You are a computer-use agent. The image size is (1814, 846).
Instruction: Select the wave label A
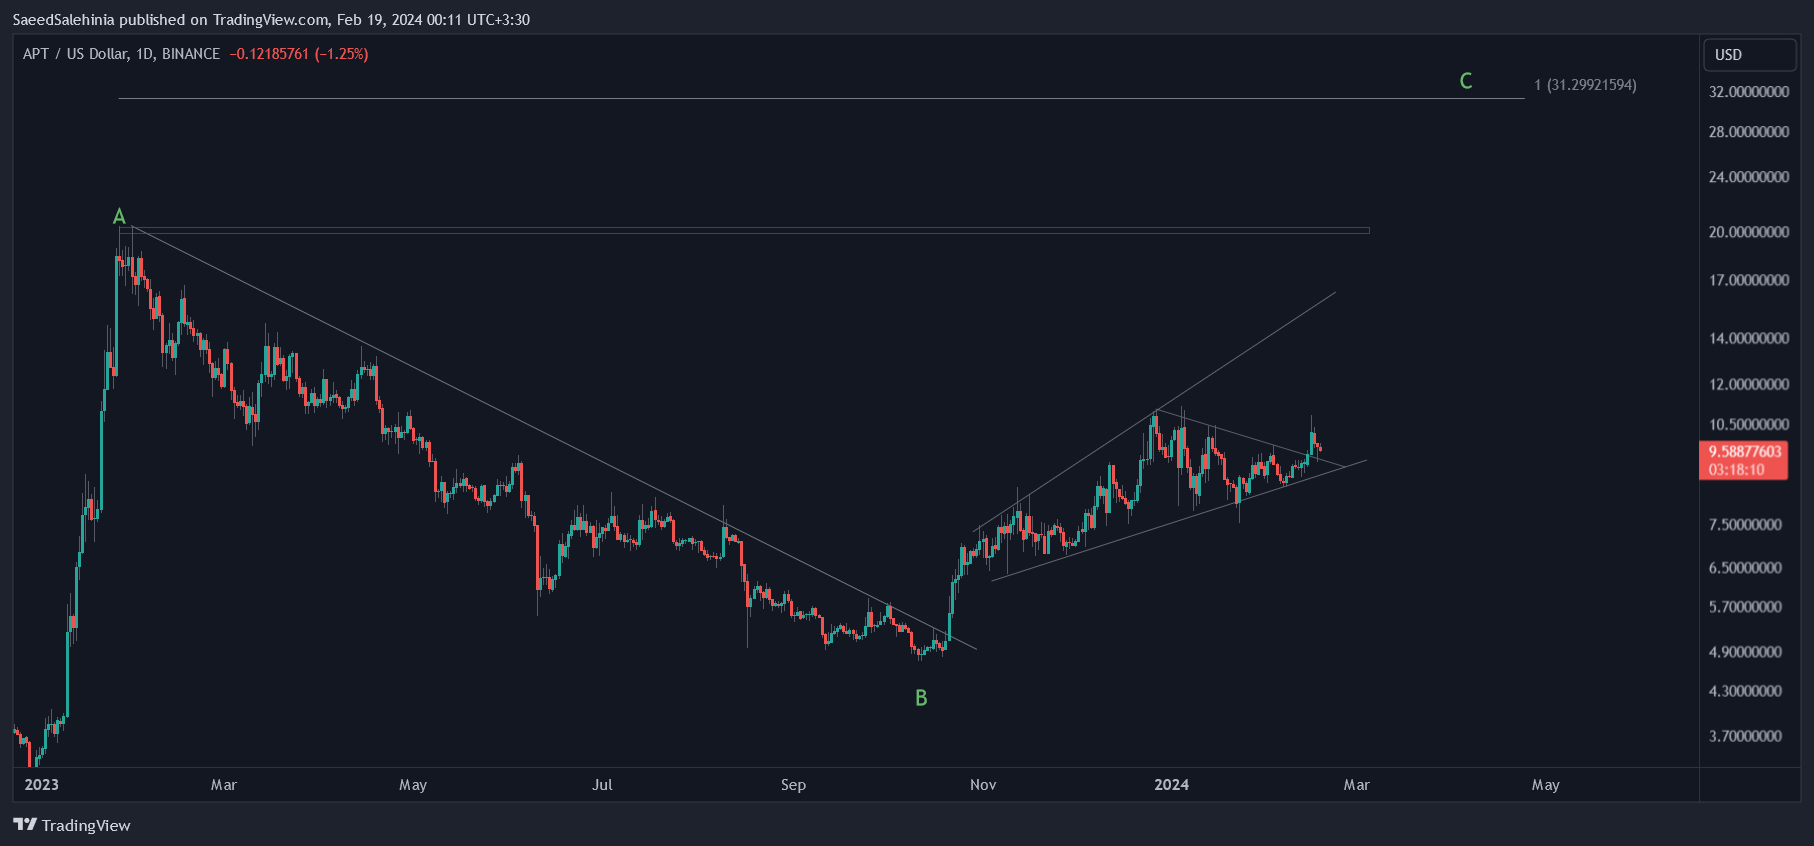pos(119,216)
